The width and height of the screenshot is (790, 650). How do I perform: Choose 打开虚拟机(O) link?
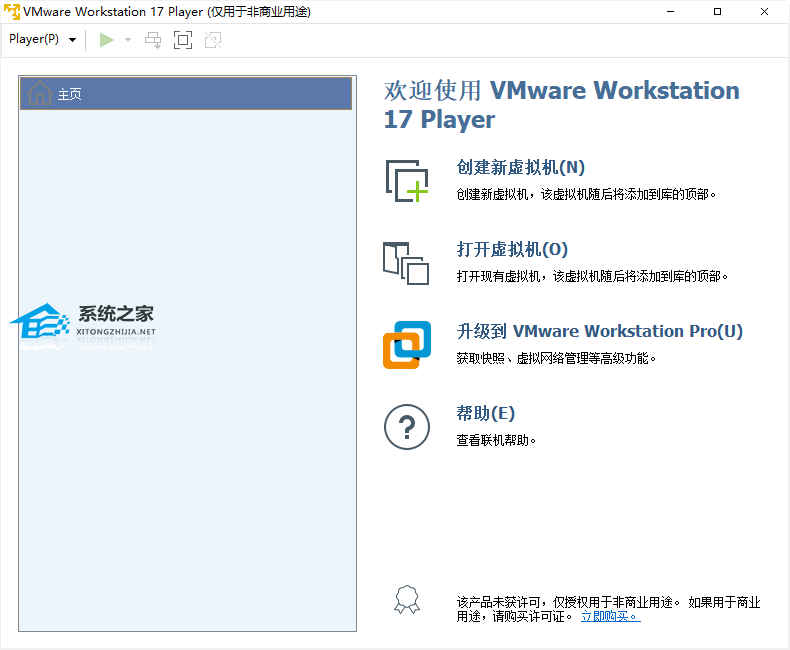(512, 249)
